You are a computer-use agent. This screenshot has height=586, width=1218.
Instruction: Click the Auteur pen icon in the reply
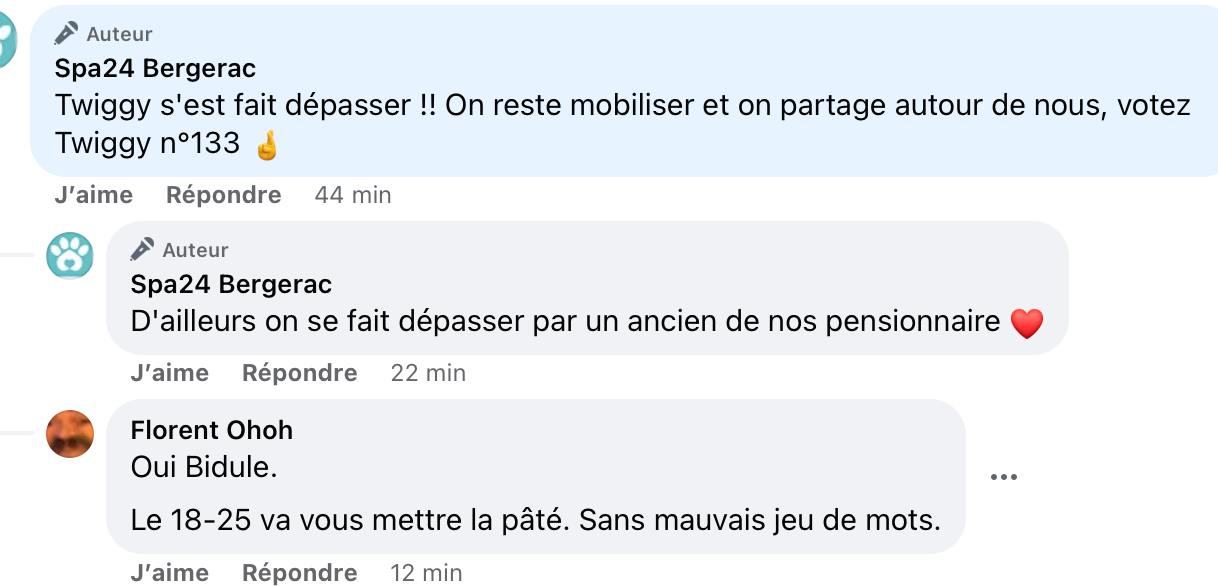click(142, 249)
